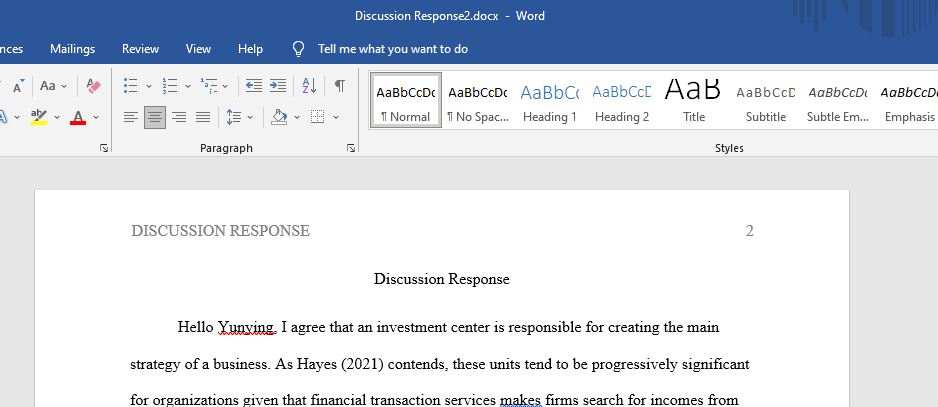
Task: Decrease paragraph indent
Action: [254, 86]
